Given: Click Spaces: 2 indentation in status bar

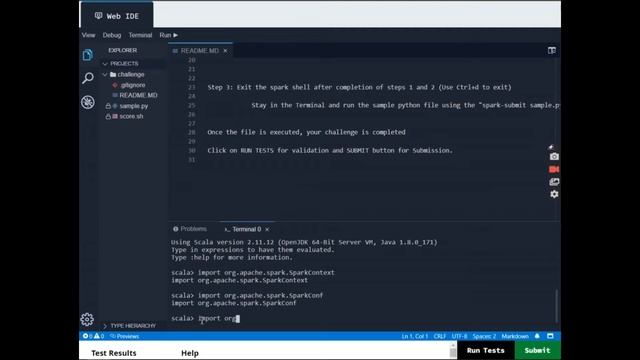Looking at the screenshot, I should pyautogui.click(x=484, y=336).
